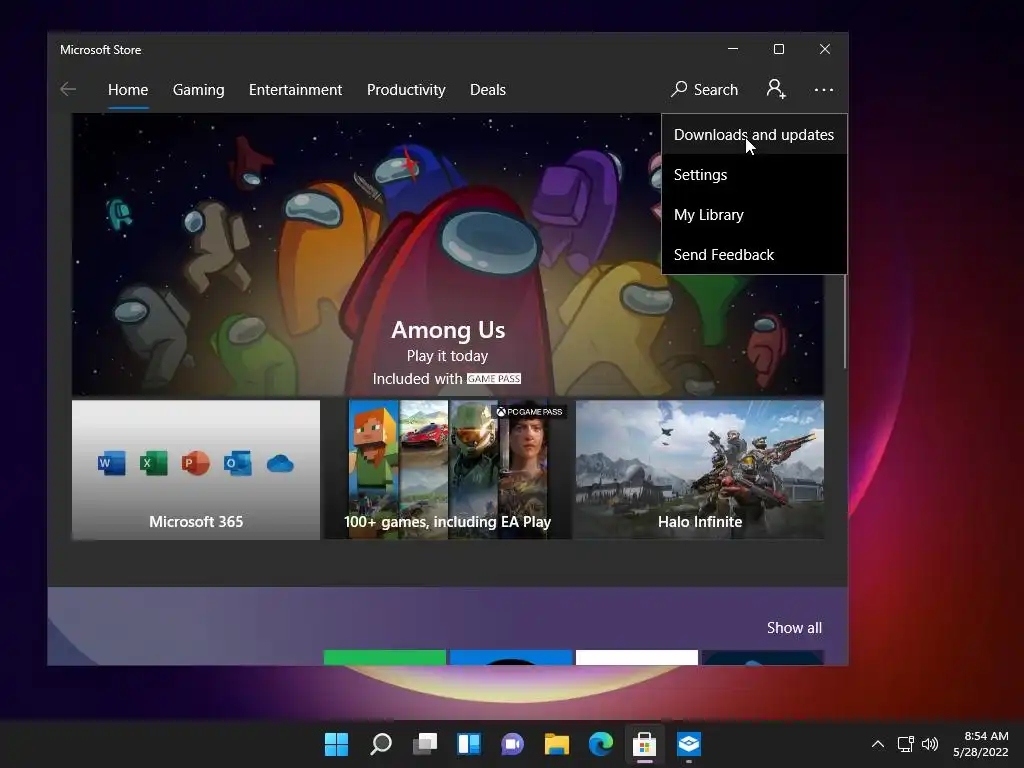Open Windows Start menu
This screenshot has width=1024, height=768.
336,743
